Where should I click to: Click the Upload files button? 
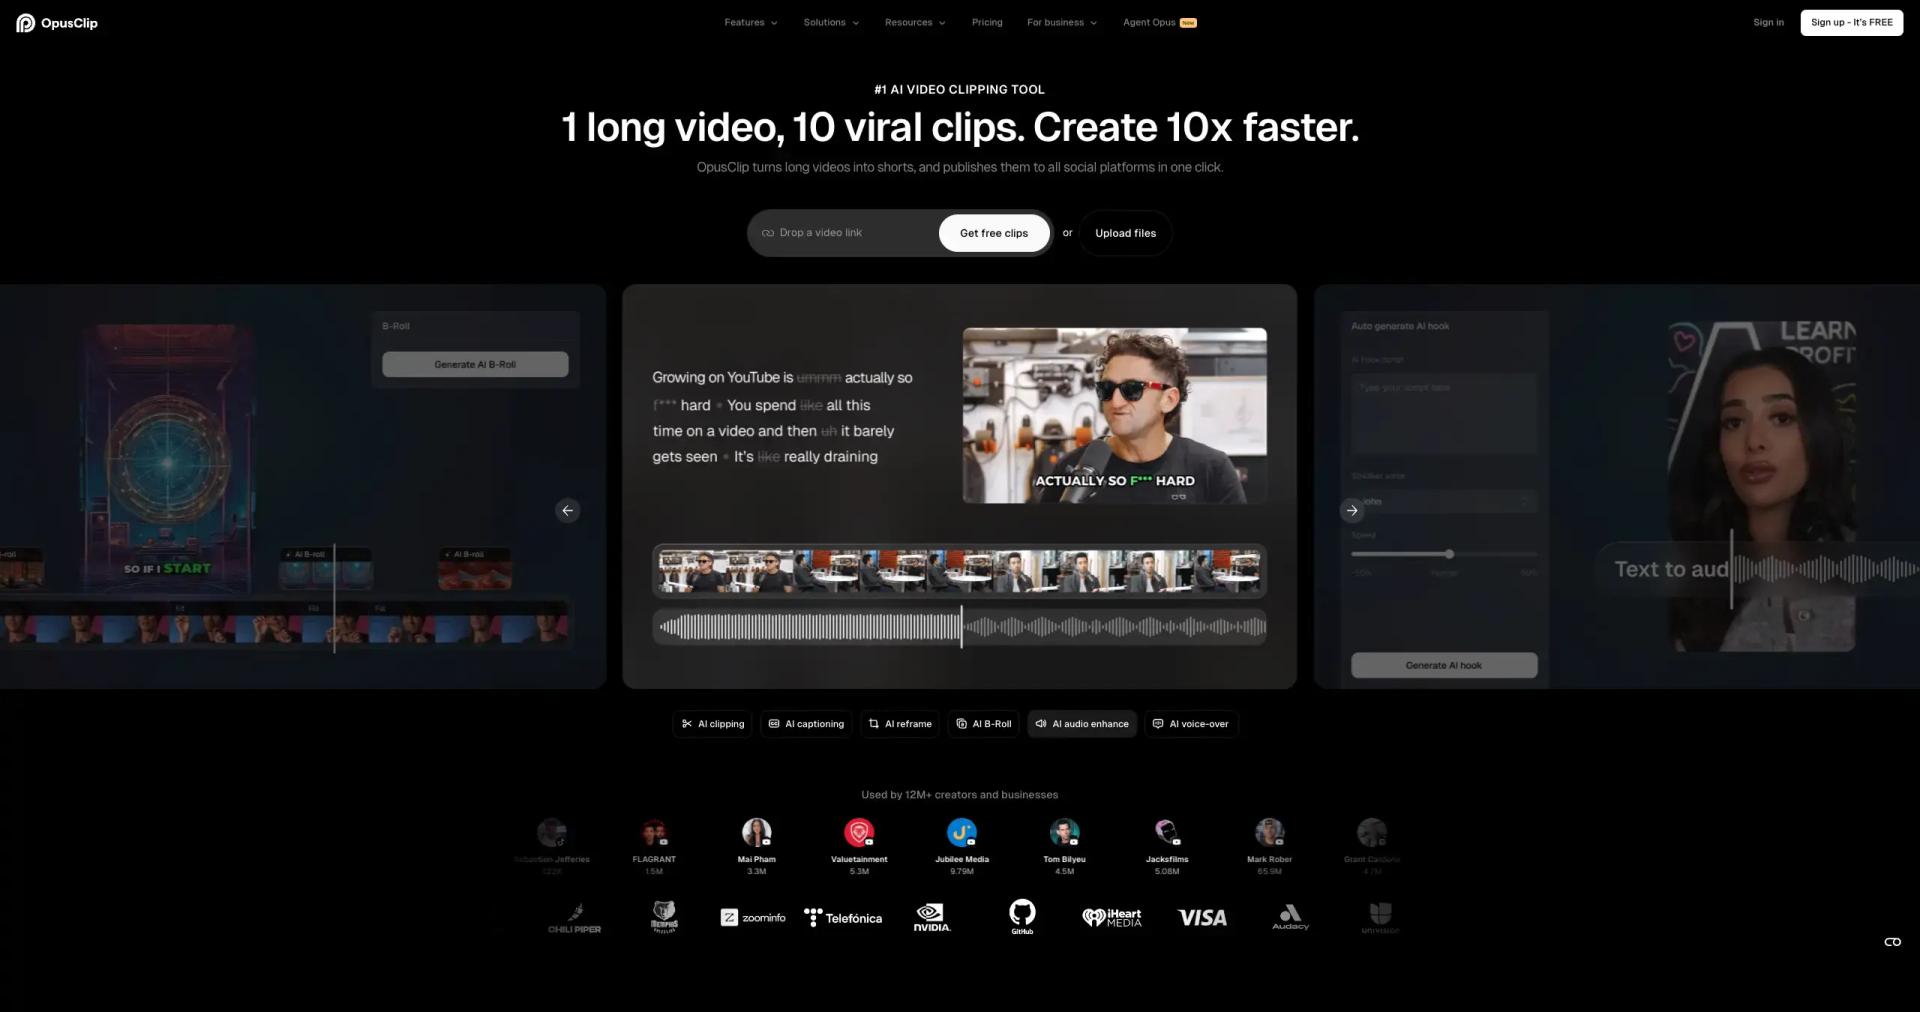[1124, 232]
